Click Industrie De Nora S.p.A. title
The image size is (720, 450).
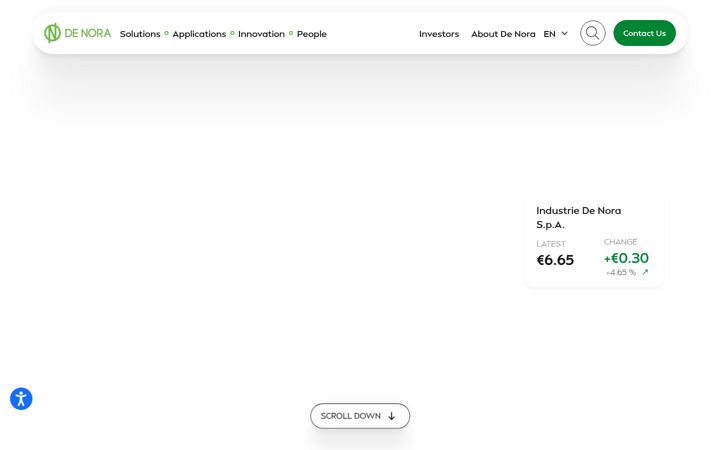click(x=579, y=218)
